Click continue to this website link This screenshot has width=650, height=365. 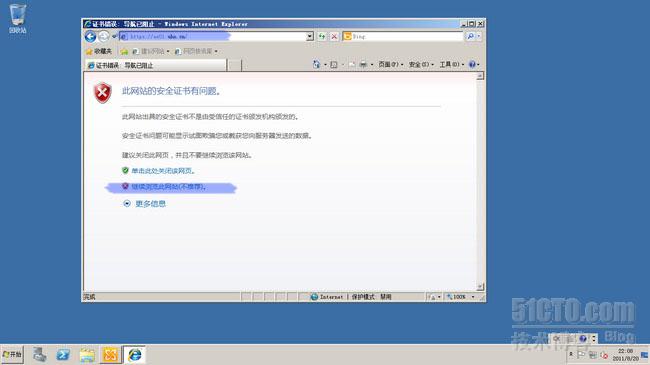pyautogui.click(x=168, y=187)
